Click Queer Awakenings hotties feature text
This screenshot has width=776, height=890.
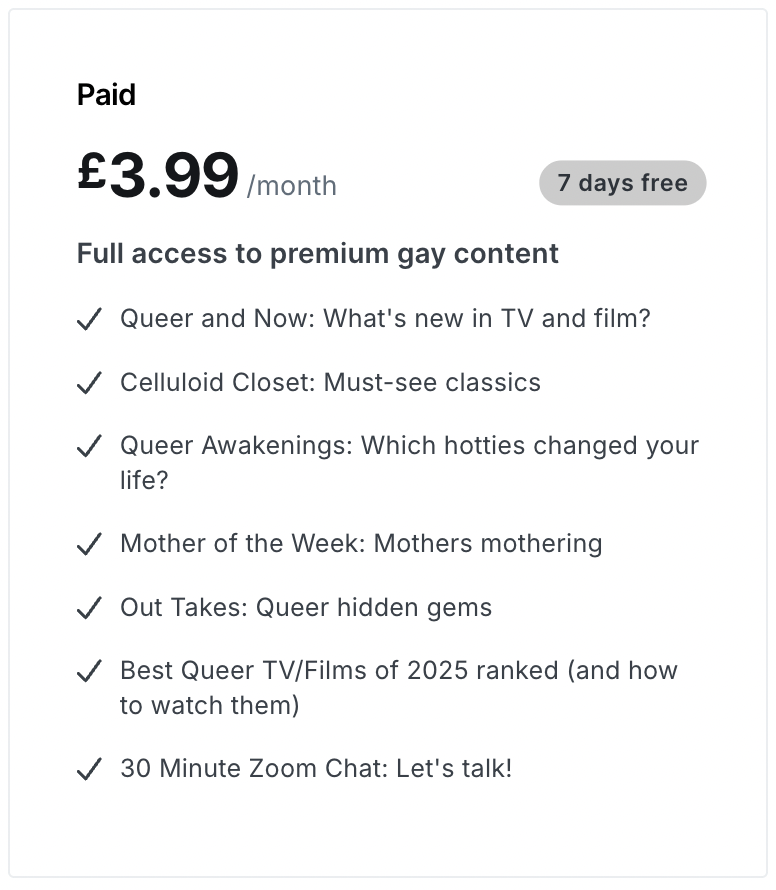click(409, 445)
